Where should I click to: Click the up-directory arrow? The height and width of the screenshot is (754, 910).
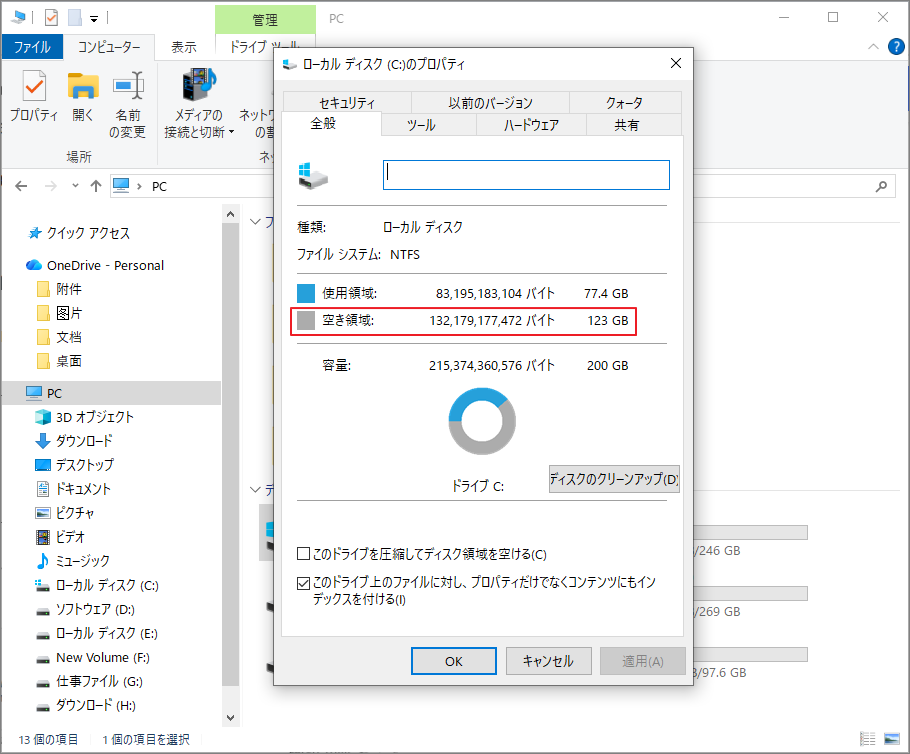[x=96, y=186]
